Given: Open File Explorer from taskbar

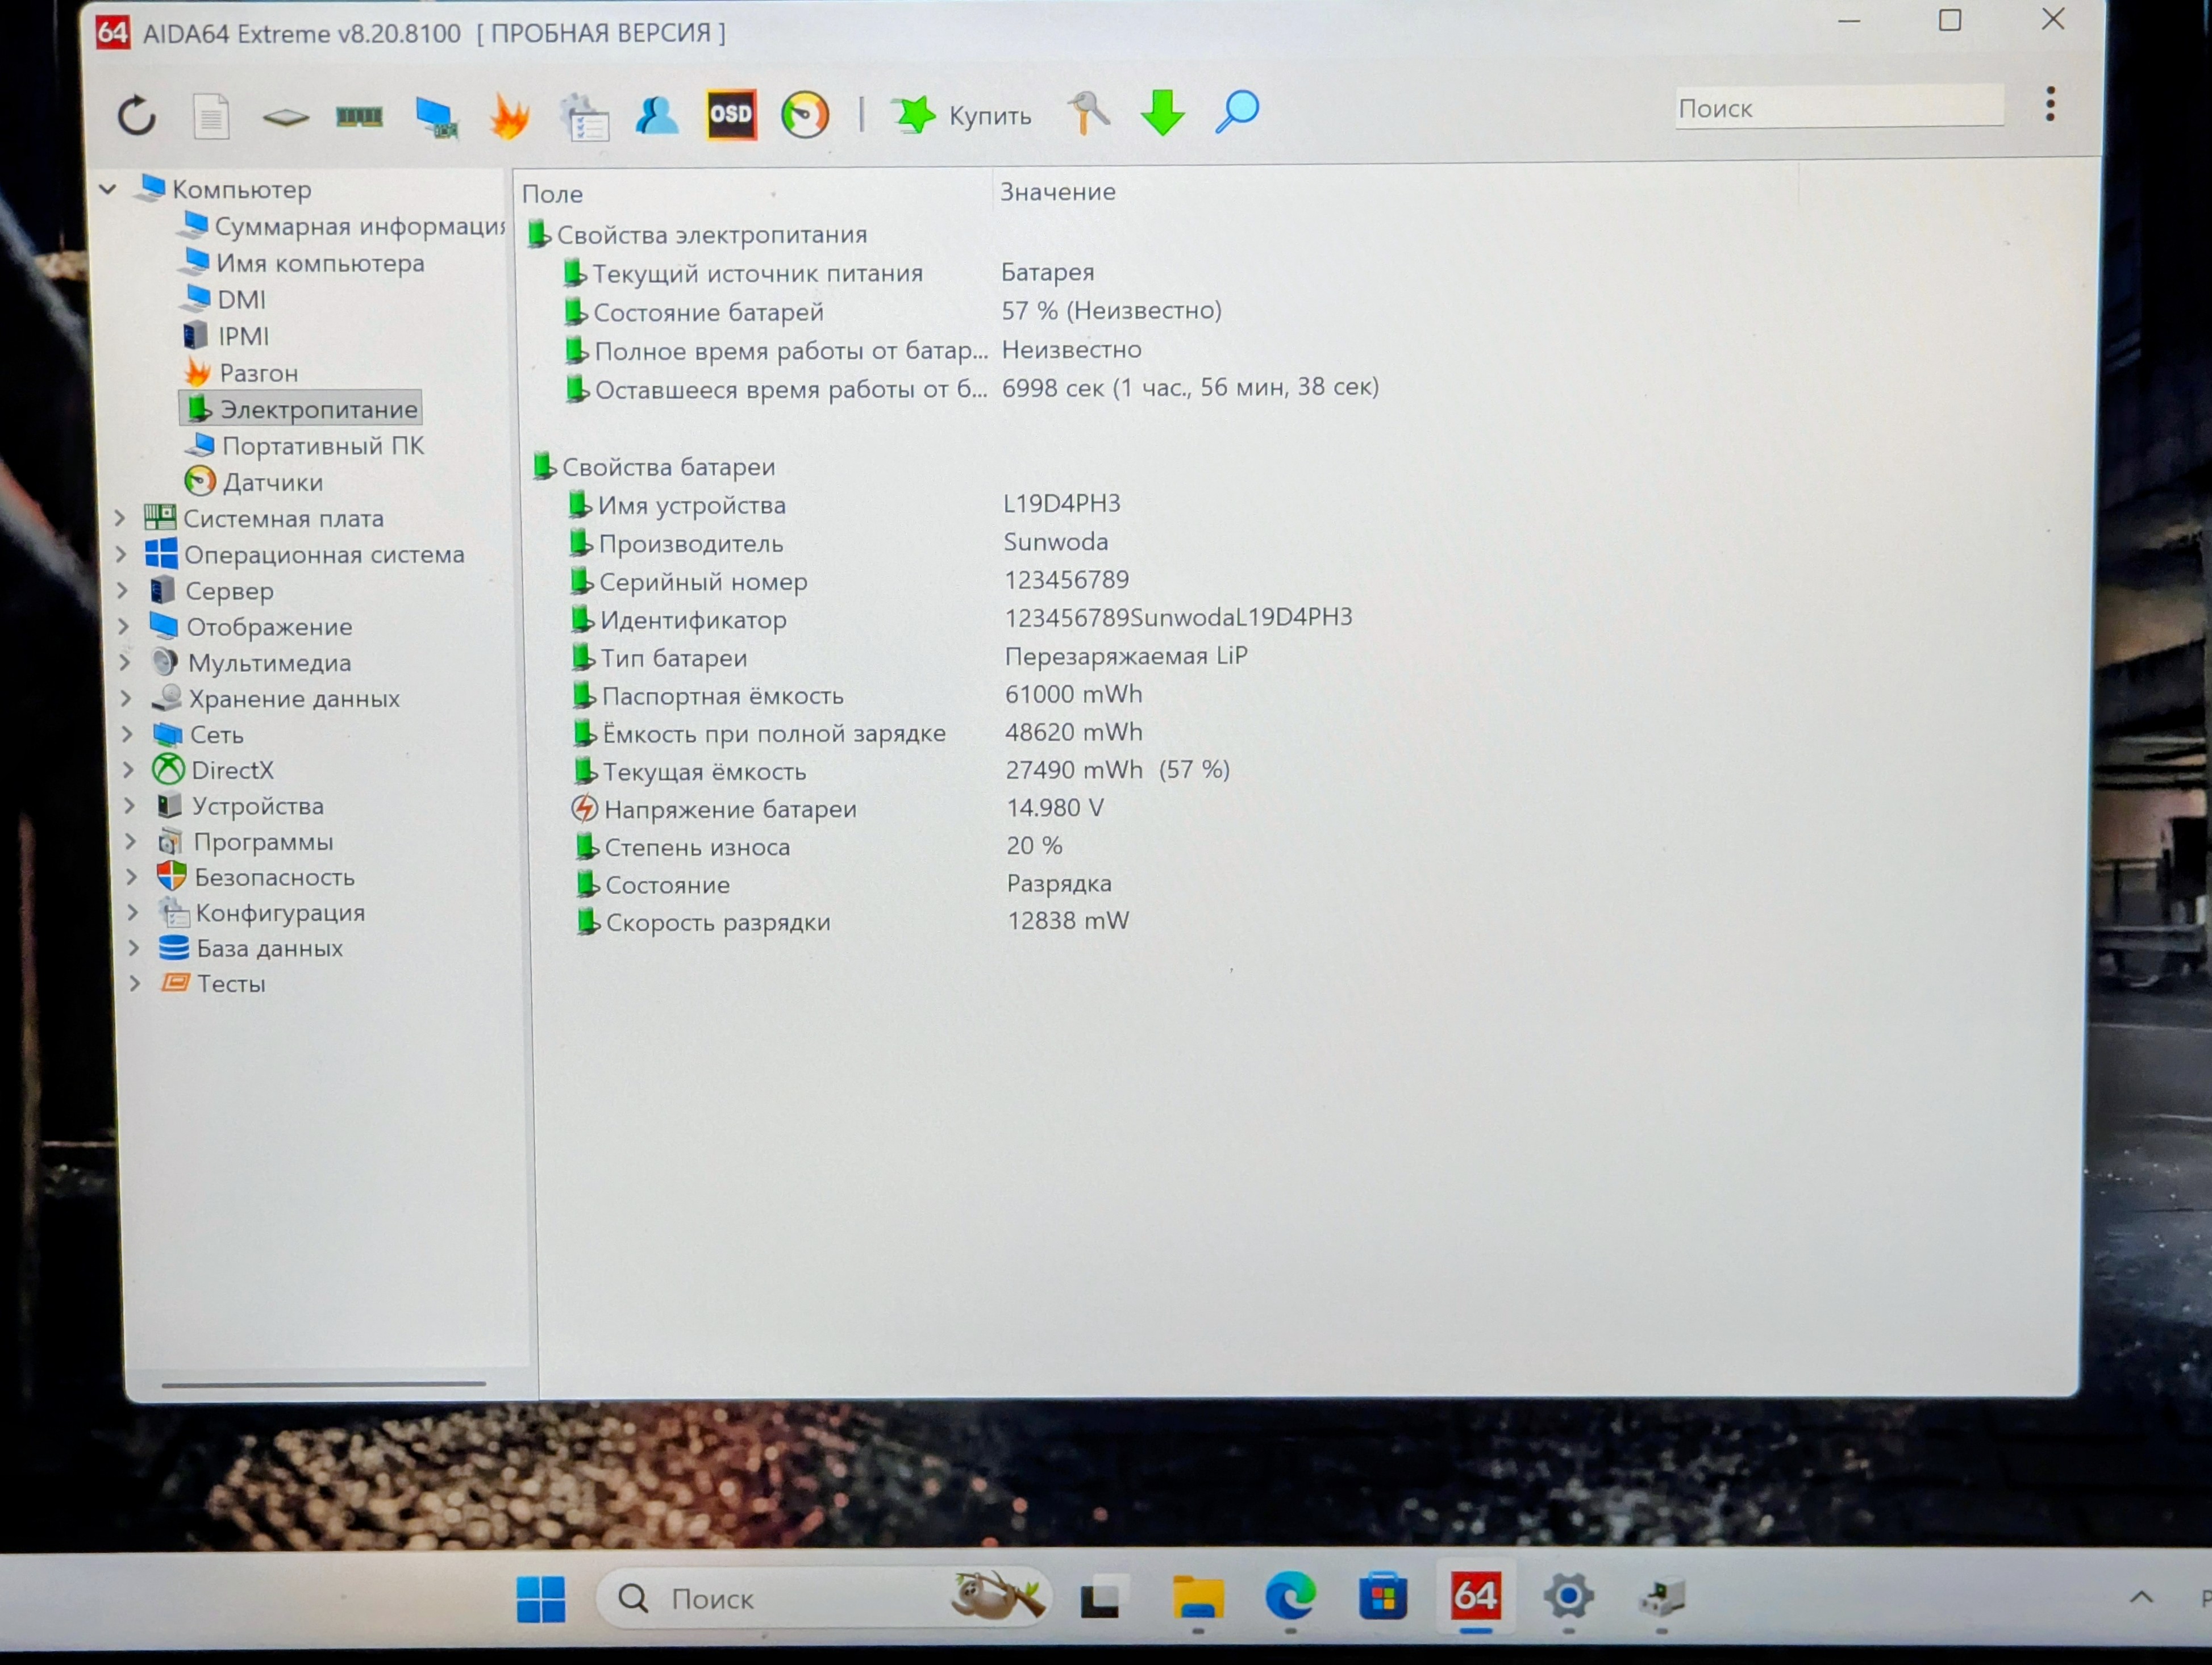Looking at the screenshot, I should click(x=1198, y=1597).
